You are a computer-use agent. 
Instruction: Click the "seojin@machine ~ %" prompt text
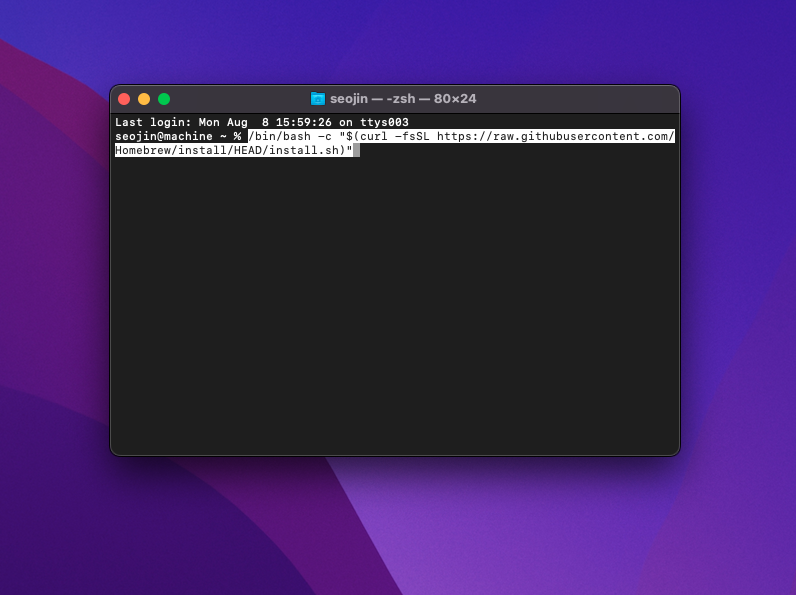(x=178, y=137)
